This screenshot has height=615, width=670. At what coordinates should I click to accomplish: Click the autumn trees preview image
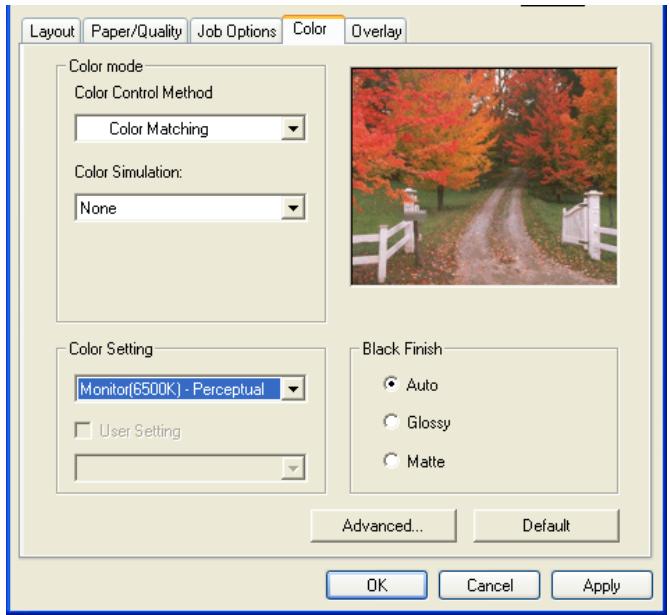click(x=486, y=176)
